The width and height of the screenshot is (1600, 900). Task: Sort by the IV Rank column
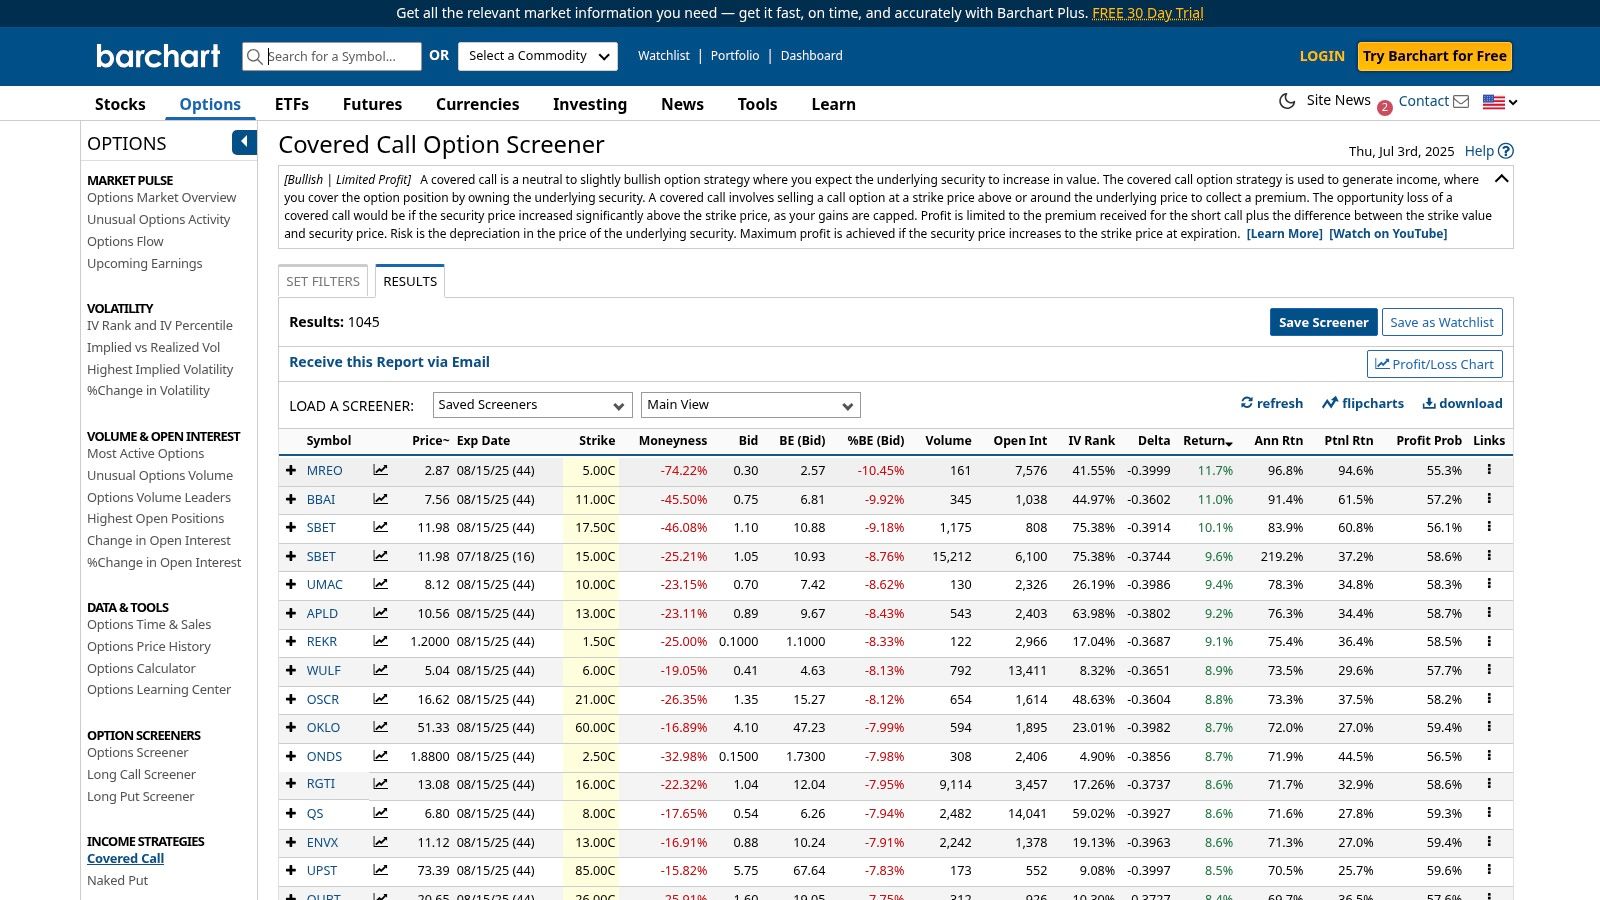(1091, 441)
